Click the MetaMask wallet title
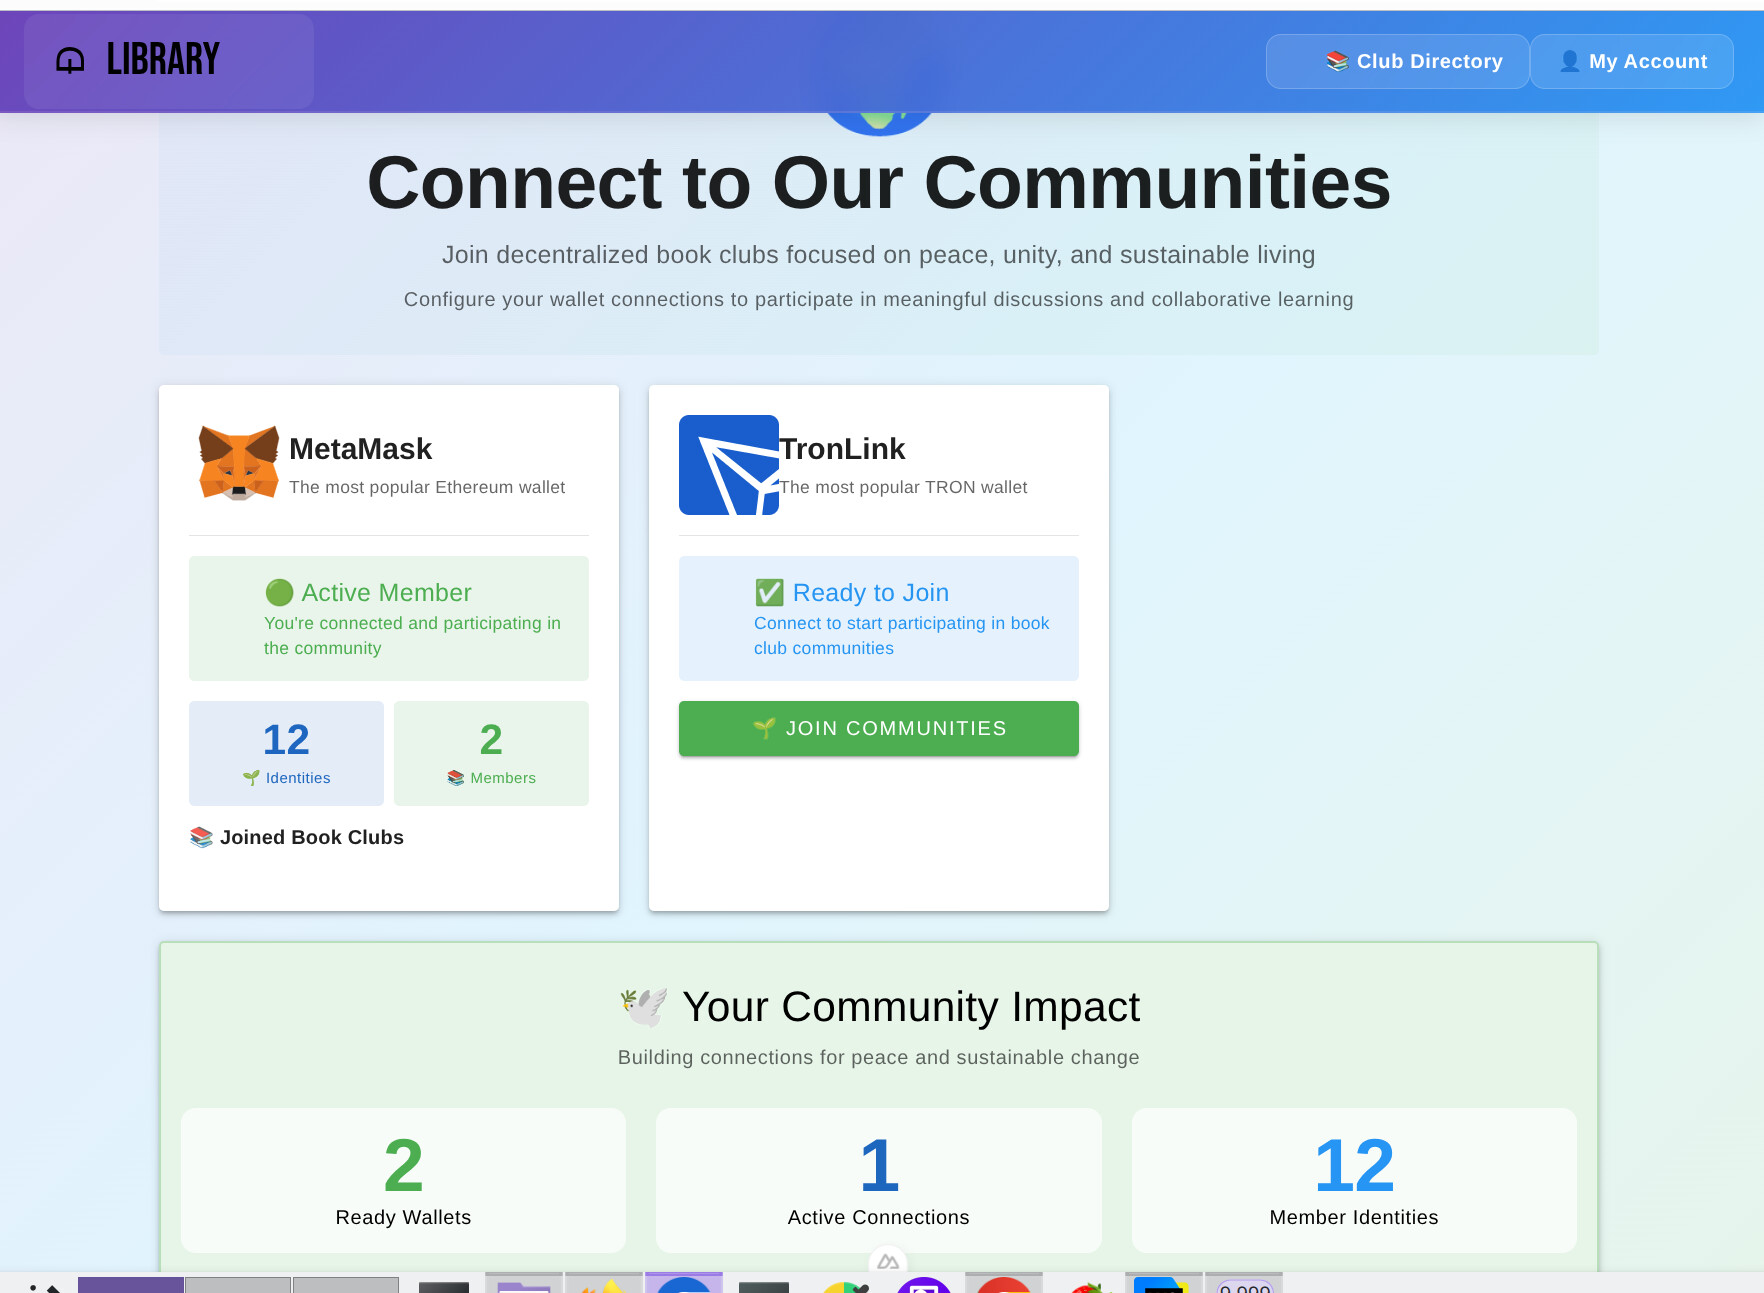1764x1293 pixels. point(360,449)
